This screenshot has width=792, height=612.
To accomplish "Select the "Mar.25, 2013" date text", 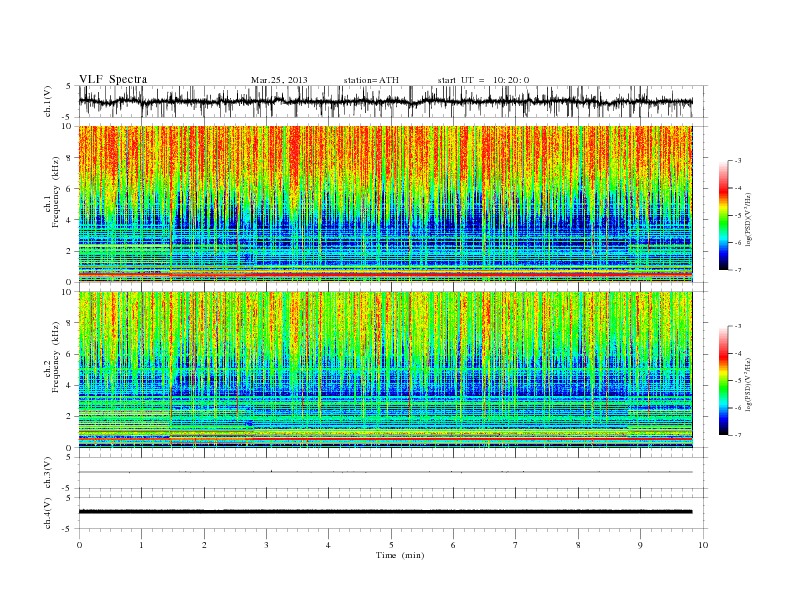I will [x=279, y=80].
